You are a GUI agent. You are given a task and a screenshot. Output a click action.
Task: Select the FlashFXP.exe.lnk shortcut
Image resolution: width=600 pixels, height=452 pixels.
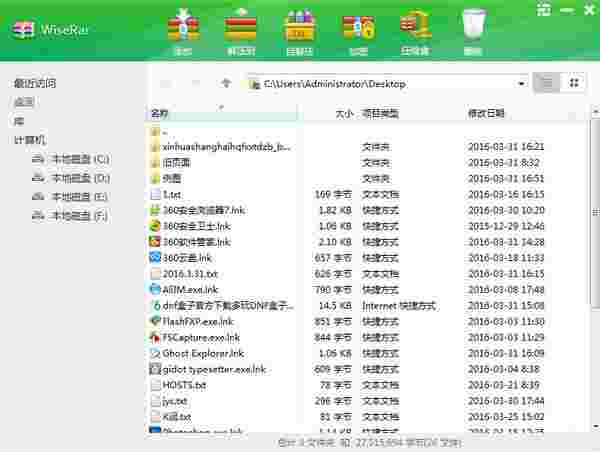click(366, 322)
